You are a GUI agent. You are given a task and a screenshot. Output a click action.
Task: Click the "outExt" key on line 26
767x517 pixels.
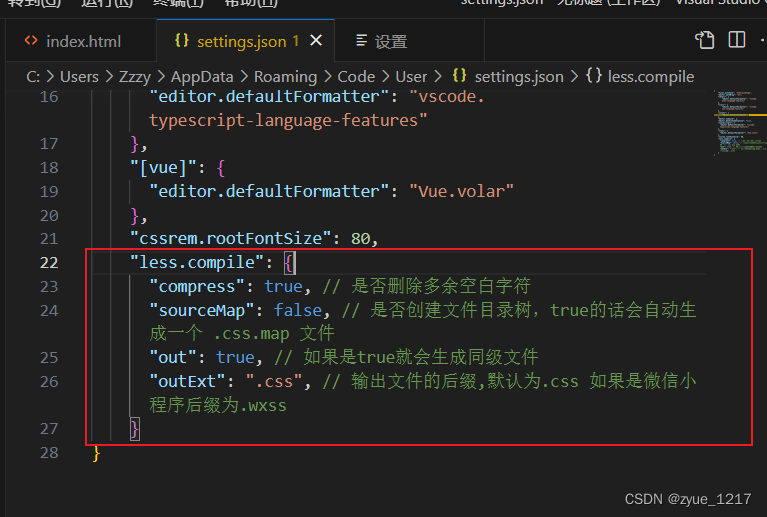(x=187, y=381)
